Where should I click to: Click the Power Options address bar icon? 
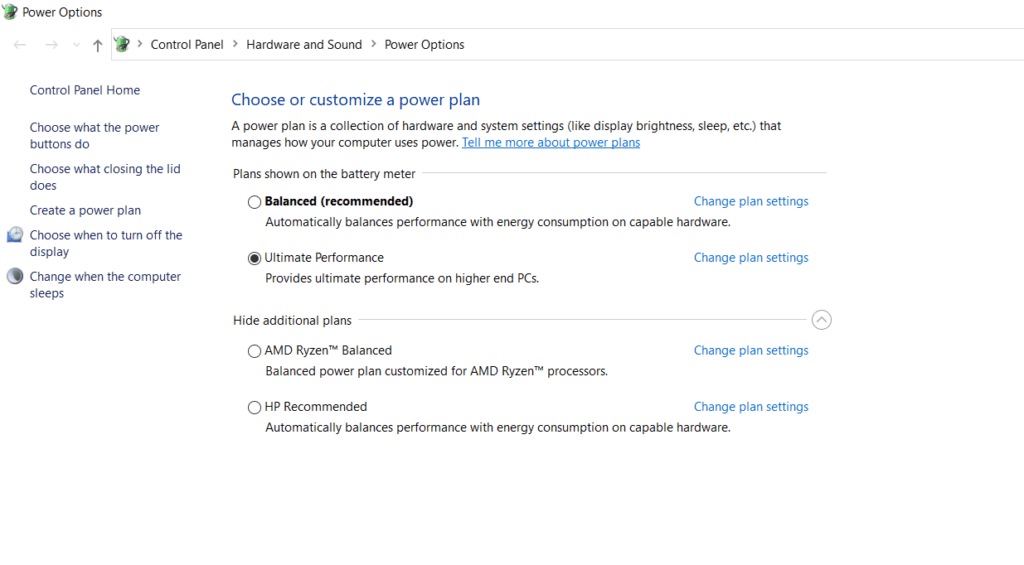(122, 44)
